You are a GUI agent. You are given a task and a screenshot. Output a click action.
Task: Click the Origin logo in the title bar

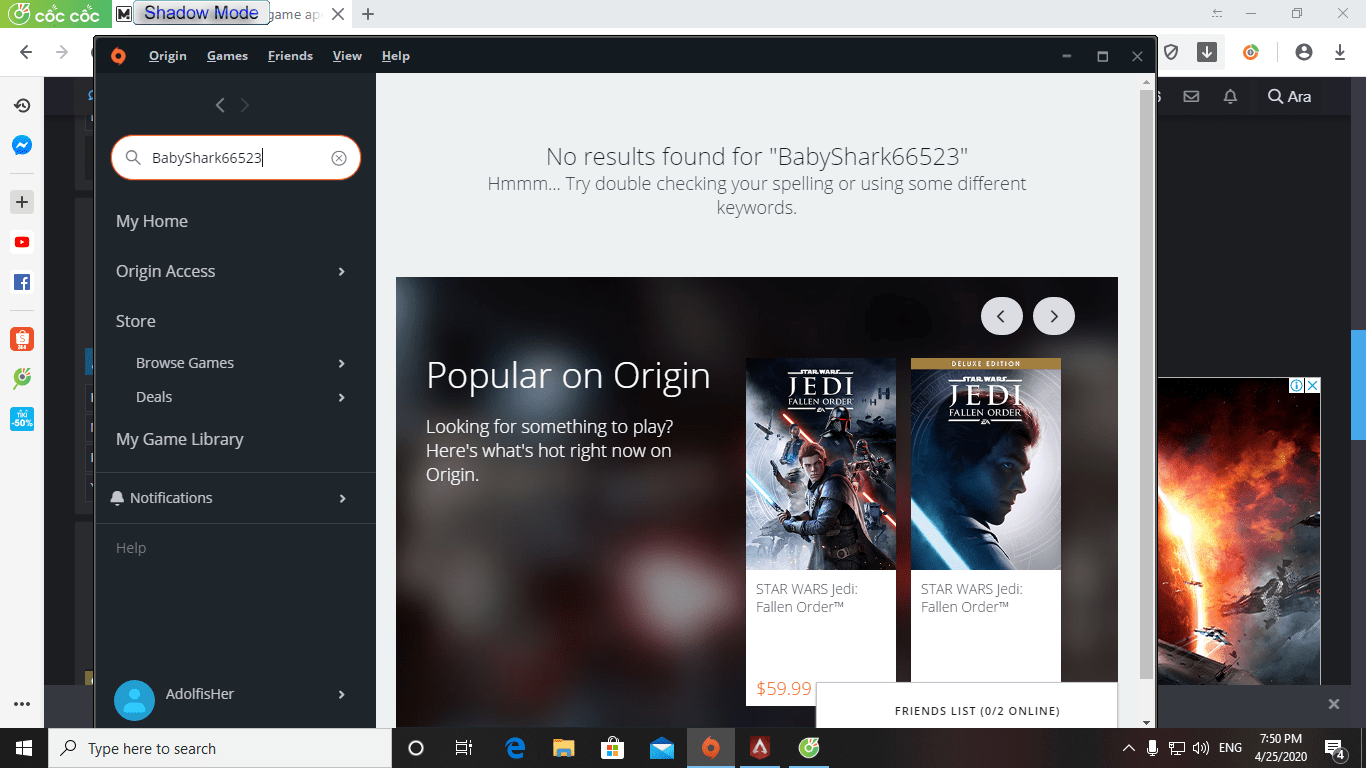click(x=118, y=56)
